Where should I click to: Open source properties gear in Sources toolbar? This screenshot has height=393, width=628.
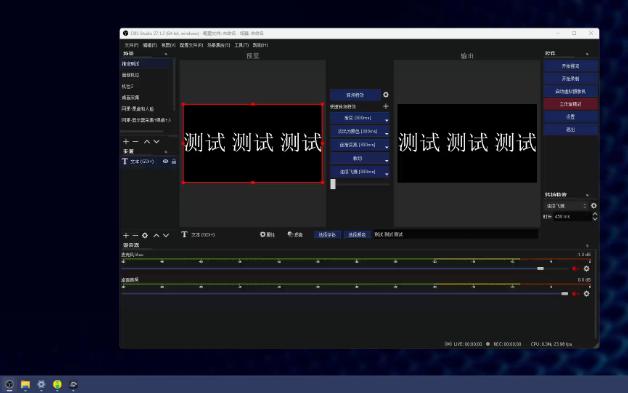145,235
